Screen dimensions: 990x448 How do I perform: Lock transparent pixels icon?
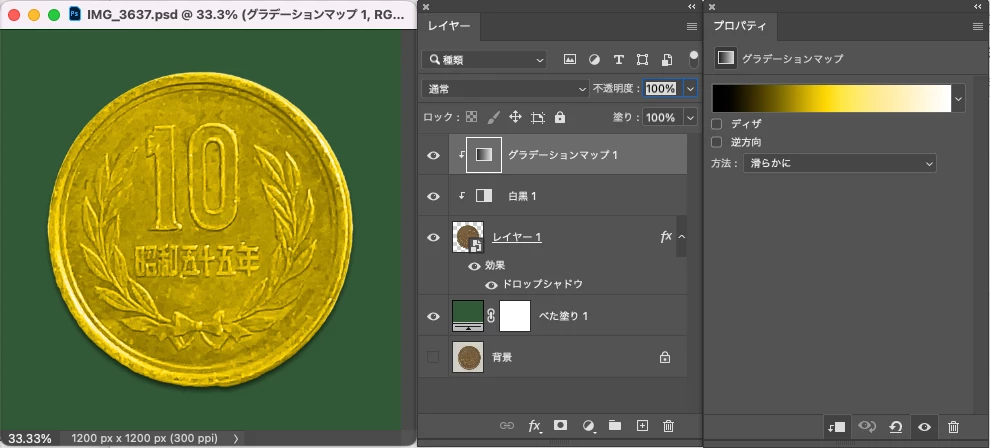[472, 117]
